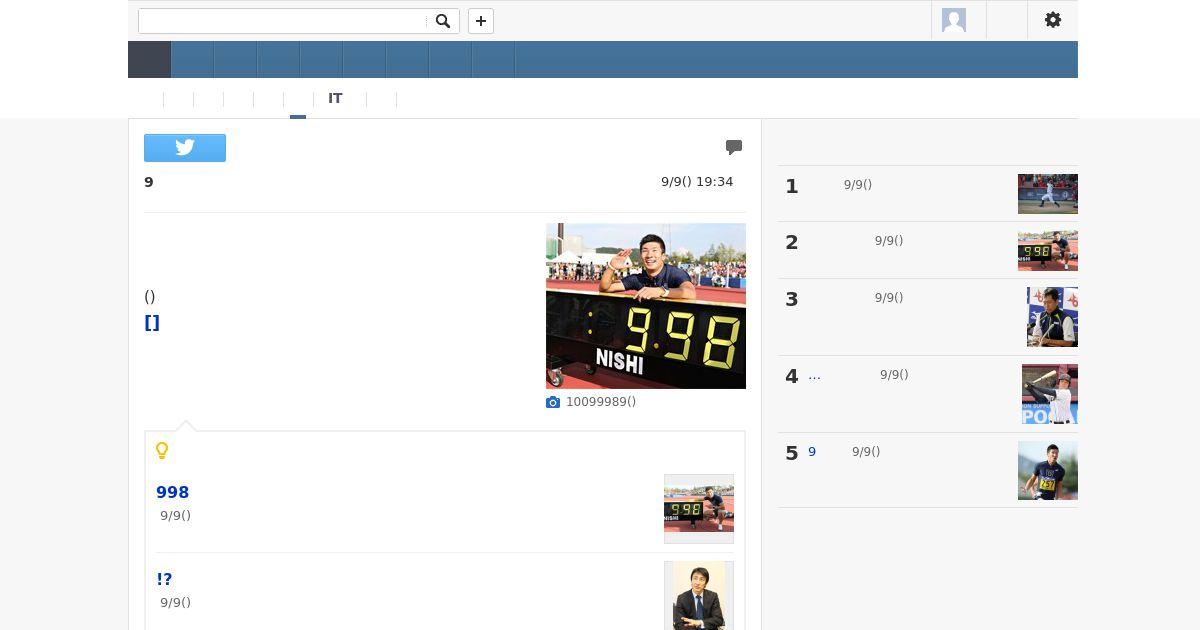
Task: Open the comments speech bubble icon
Action: 734,147
